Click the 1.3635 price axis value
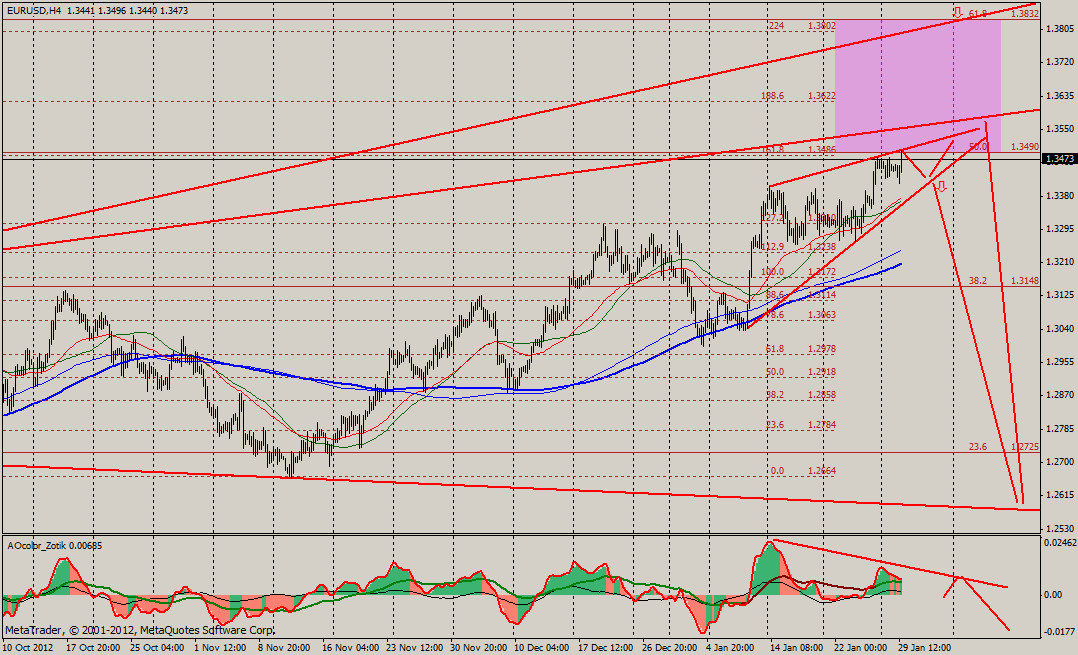 coord(1059,96)
